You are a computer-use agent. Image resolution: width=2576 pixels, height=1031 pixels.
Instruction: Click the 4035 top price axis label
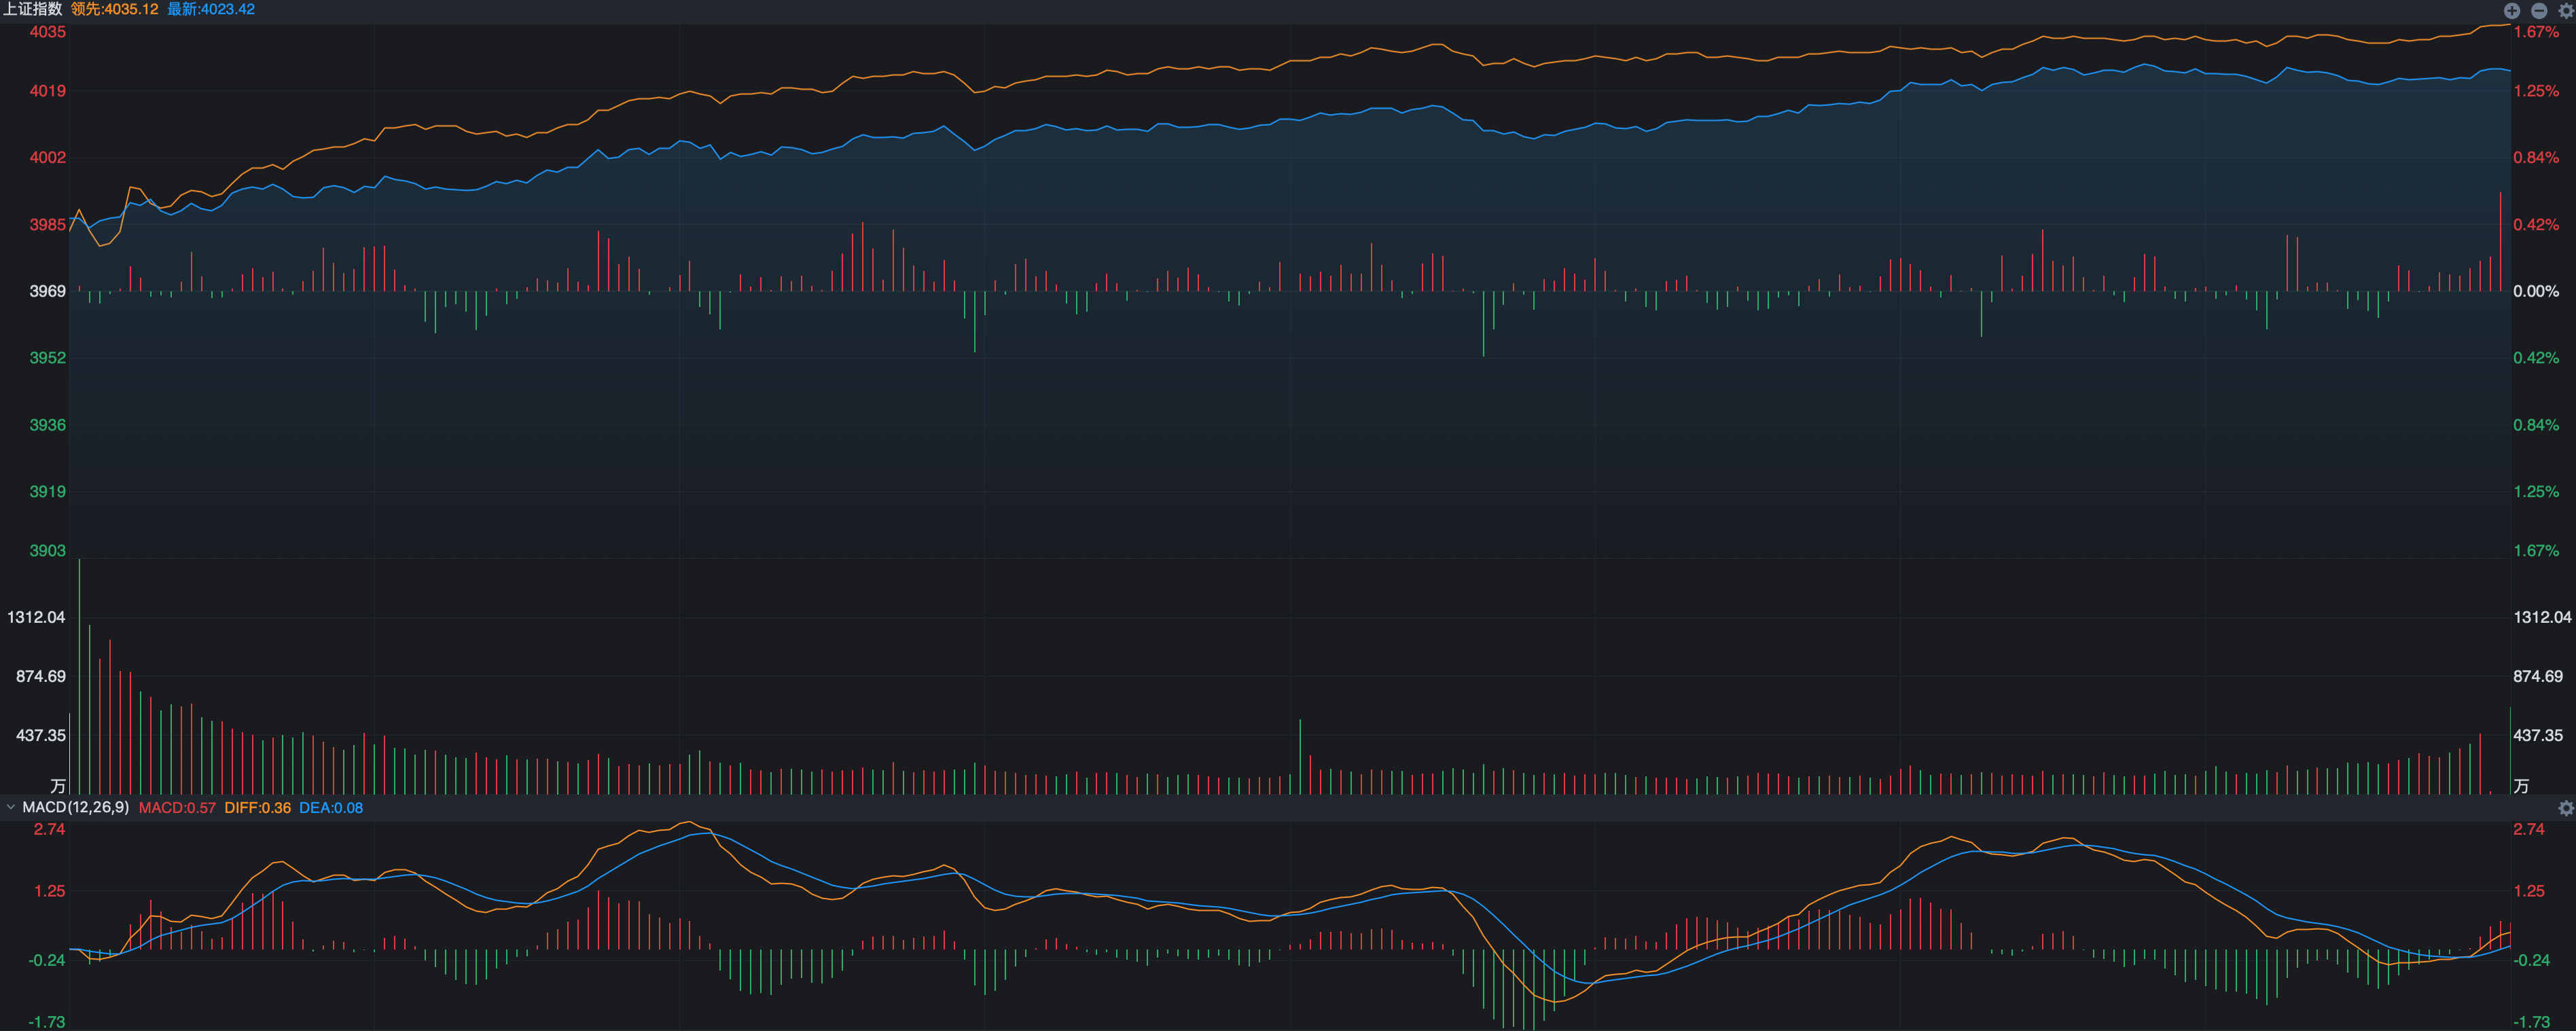point(47,32)
